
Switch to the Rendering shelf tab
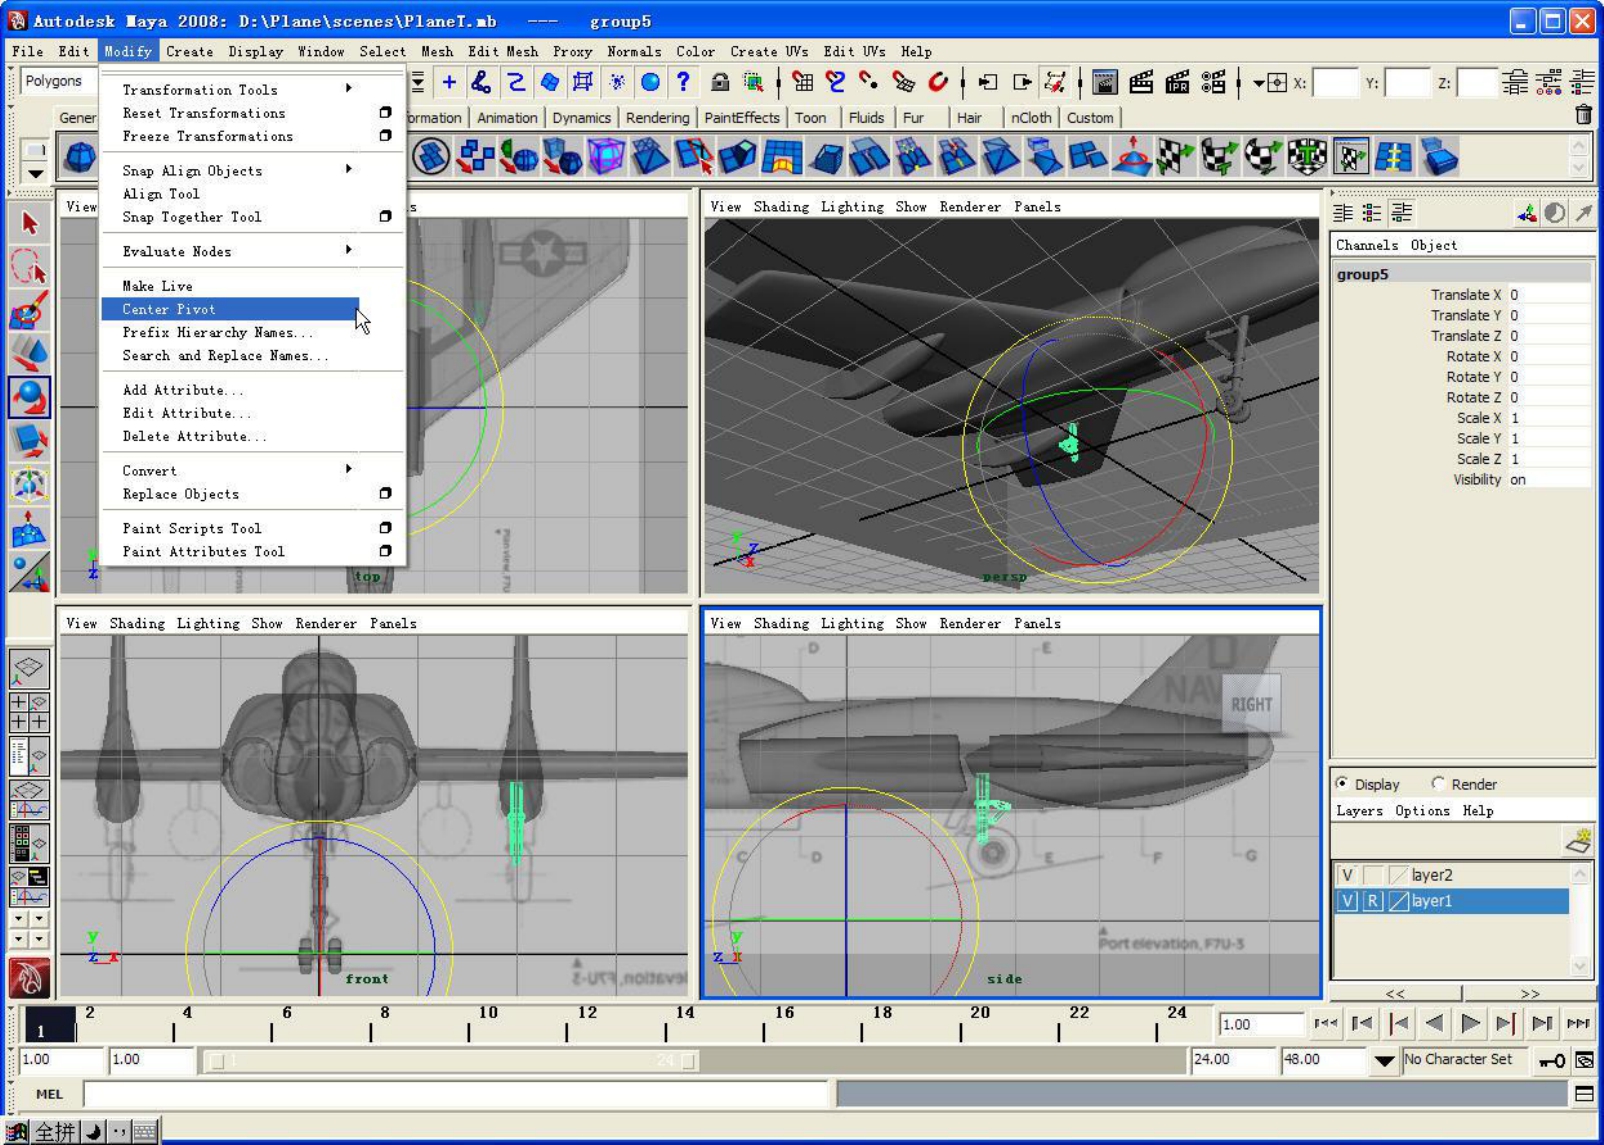(x=657, y=117)
